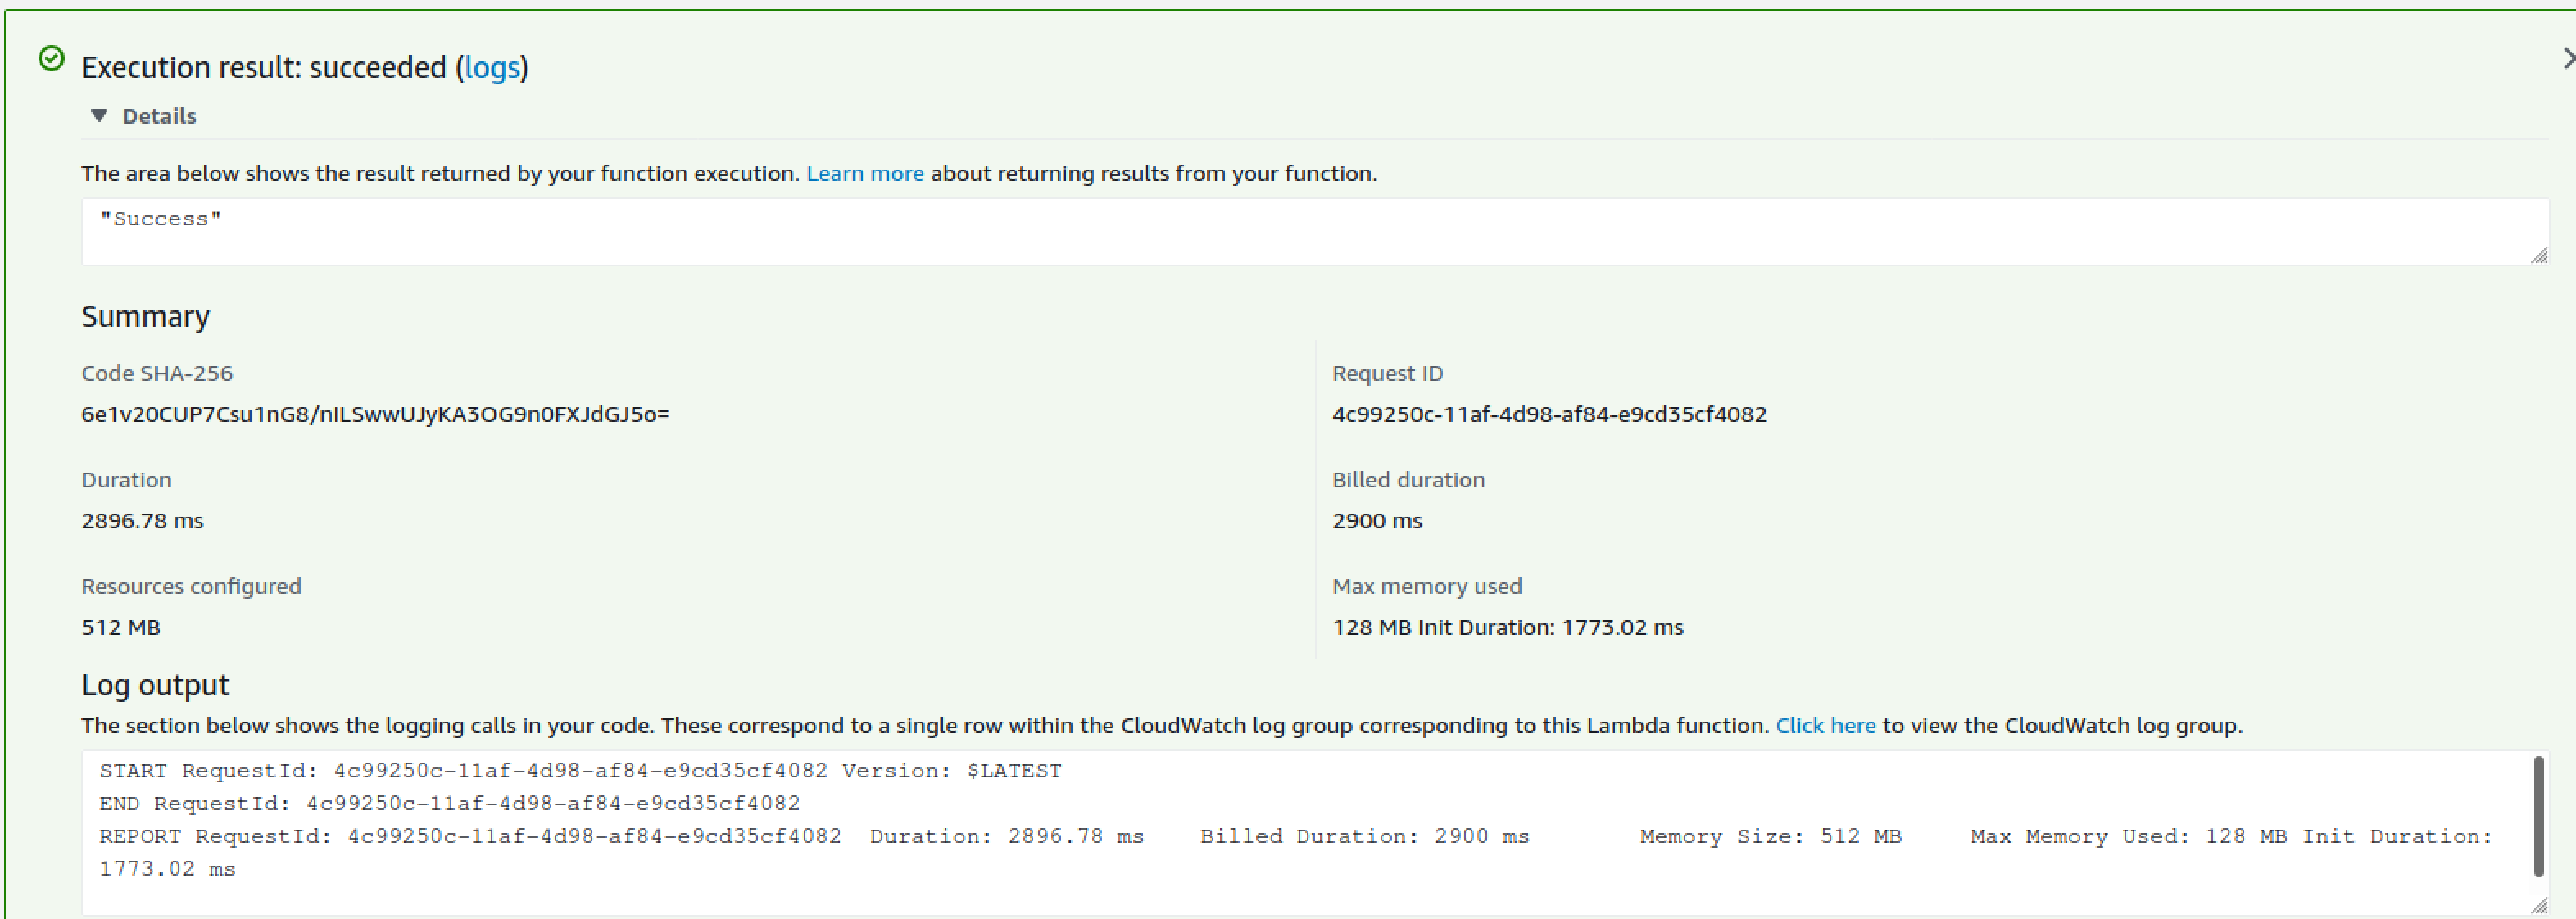2576x919 pixels.
Task: Open the logs link next to succeeded
Action: [x=493, y=67]
